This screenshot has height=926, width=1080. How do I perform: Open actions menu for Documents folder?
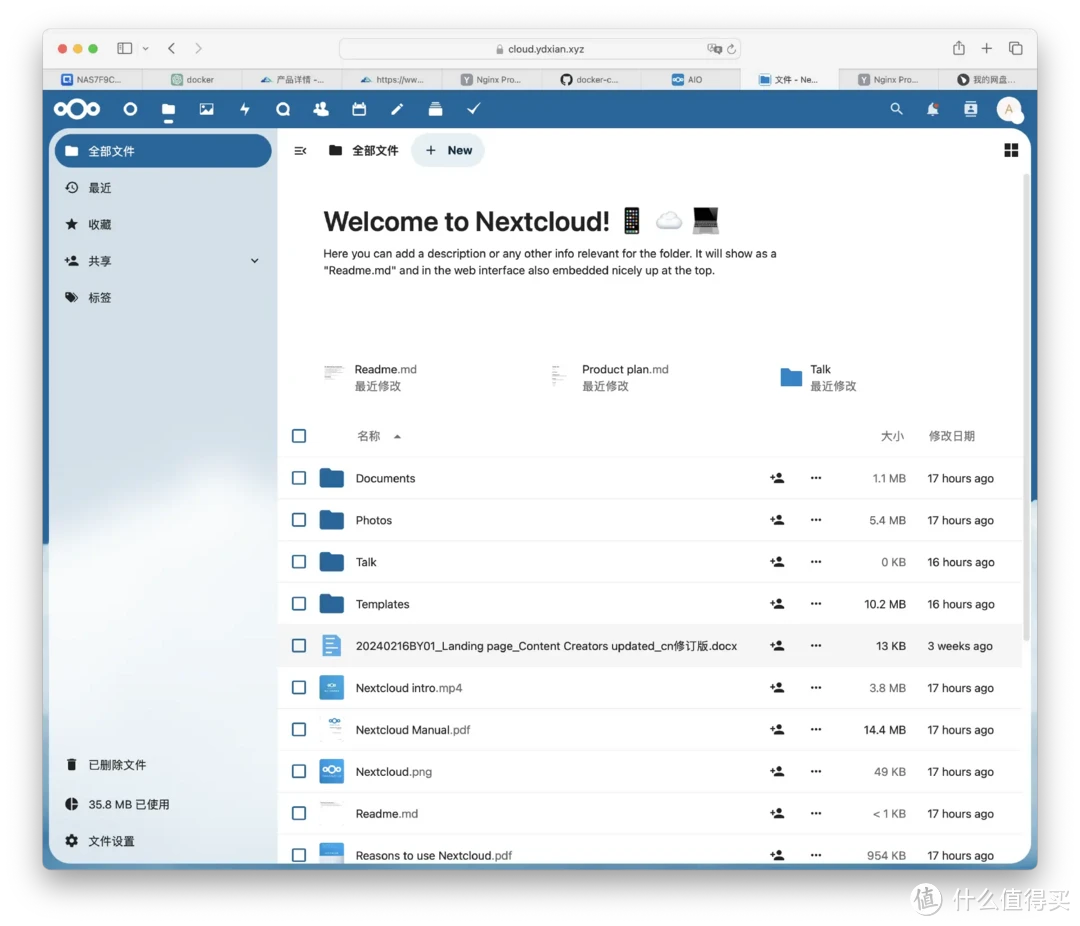coord(816,478)
